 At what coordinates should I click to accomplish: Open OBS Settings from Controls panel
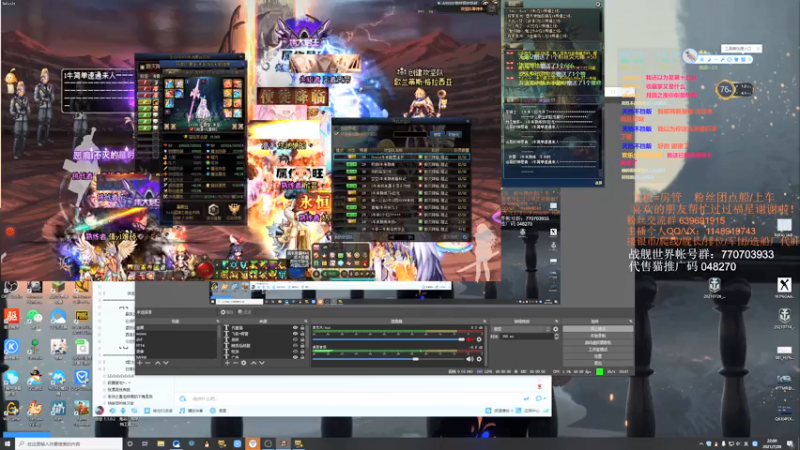coord(597,356)
